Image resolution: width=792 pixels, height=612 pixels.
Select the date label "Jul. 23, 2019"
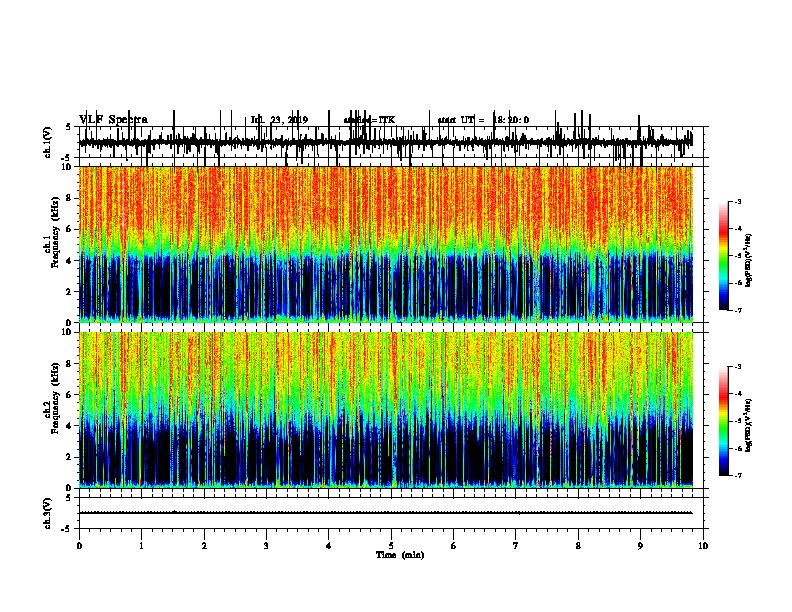(x=279, y=120)
